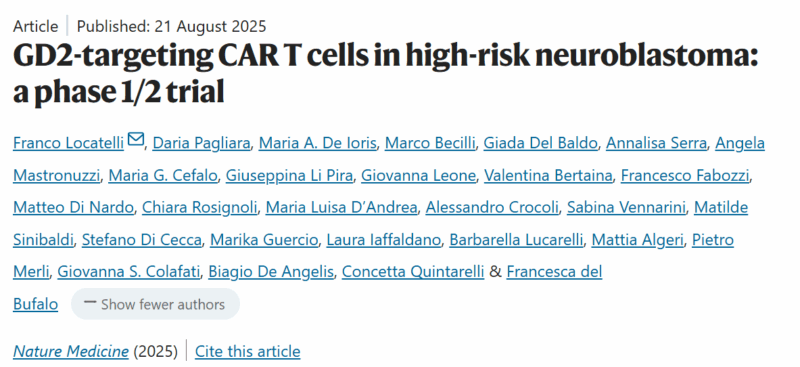Select Barbarella Lucarelli author link
This screenshot has height=367, width=800.
click(516, 240)
